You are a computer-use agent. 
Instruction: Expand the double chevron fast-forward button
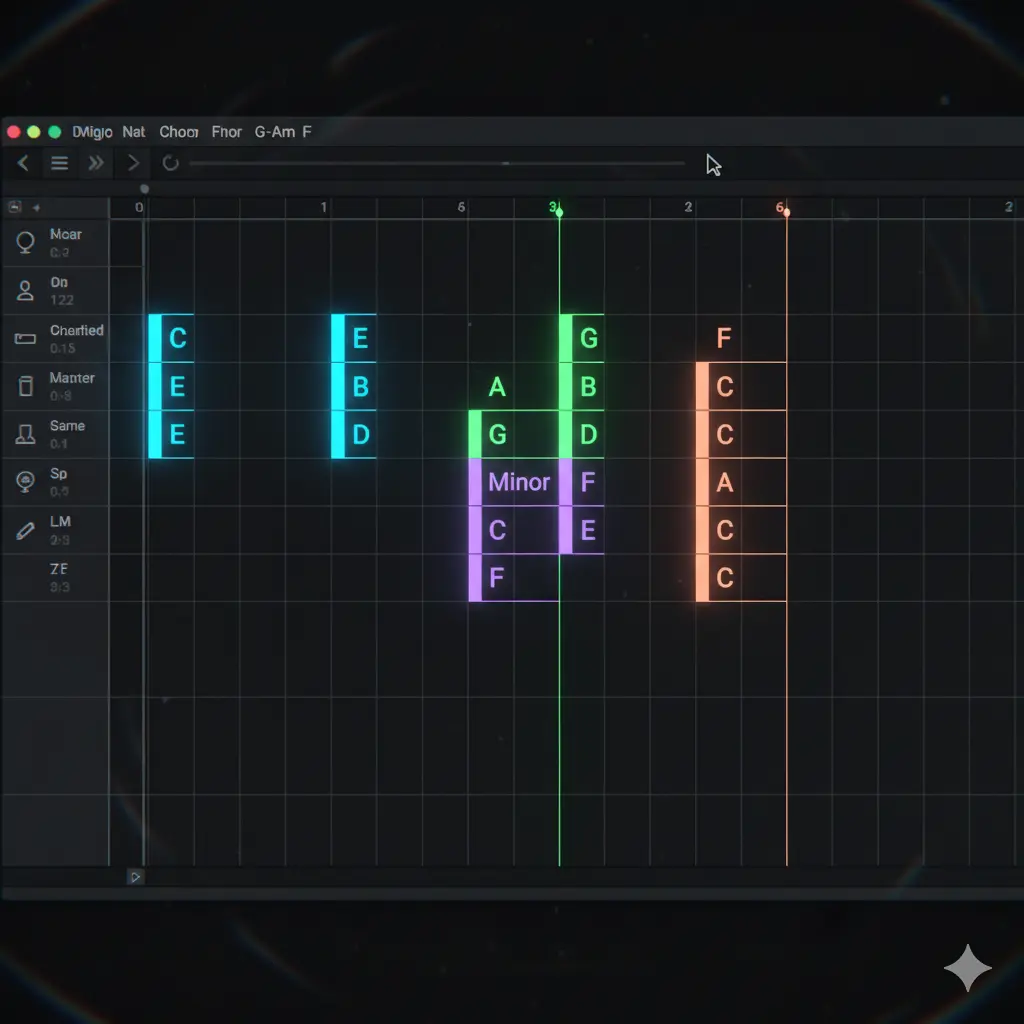[x=96, y=163]
